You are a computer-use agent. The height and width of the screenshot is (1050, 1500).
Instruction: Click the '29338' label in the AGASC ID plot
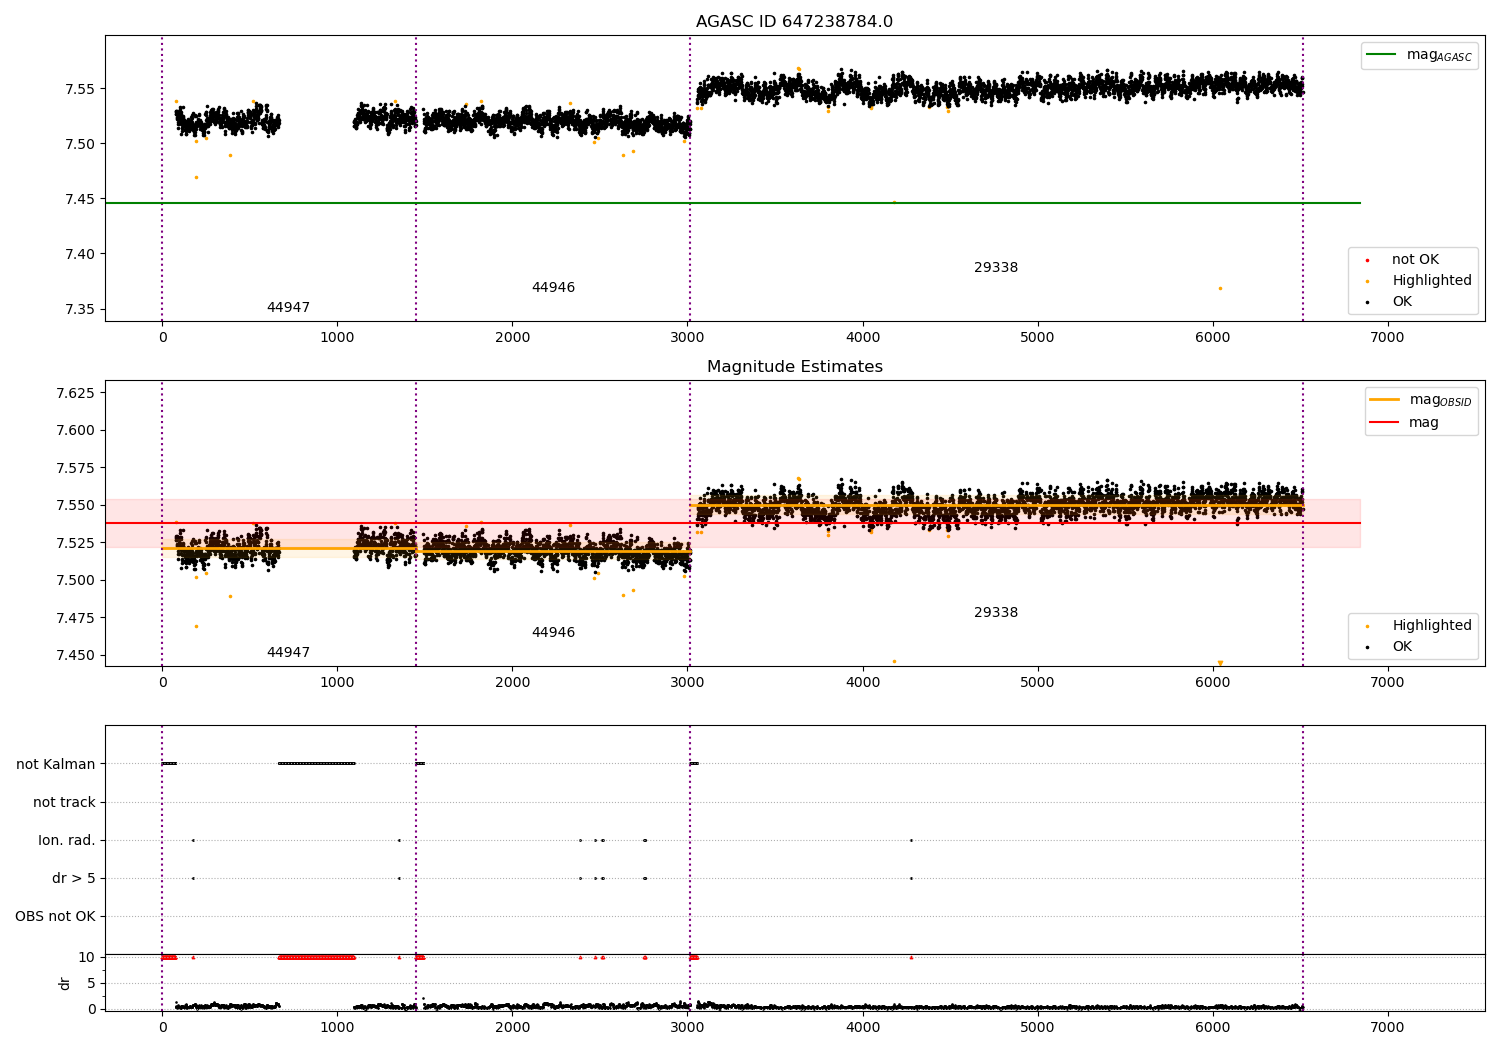[996, 268]
